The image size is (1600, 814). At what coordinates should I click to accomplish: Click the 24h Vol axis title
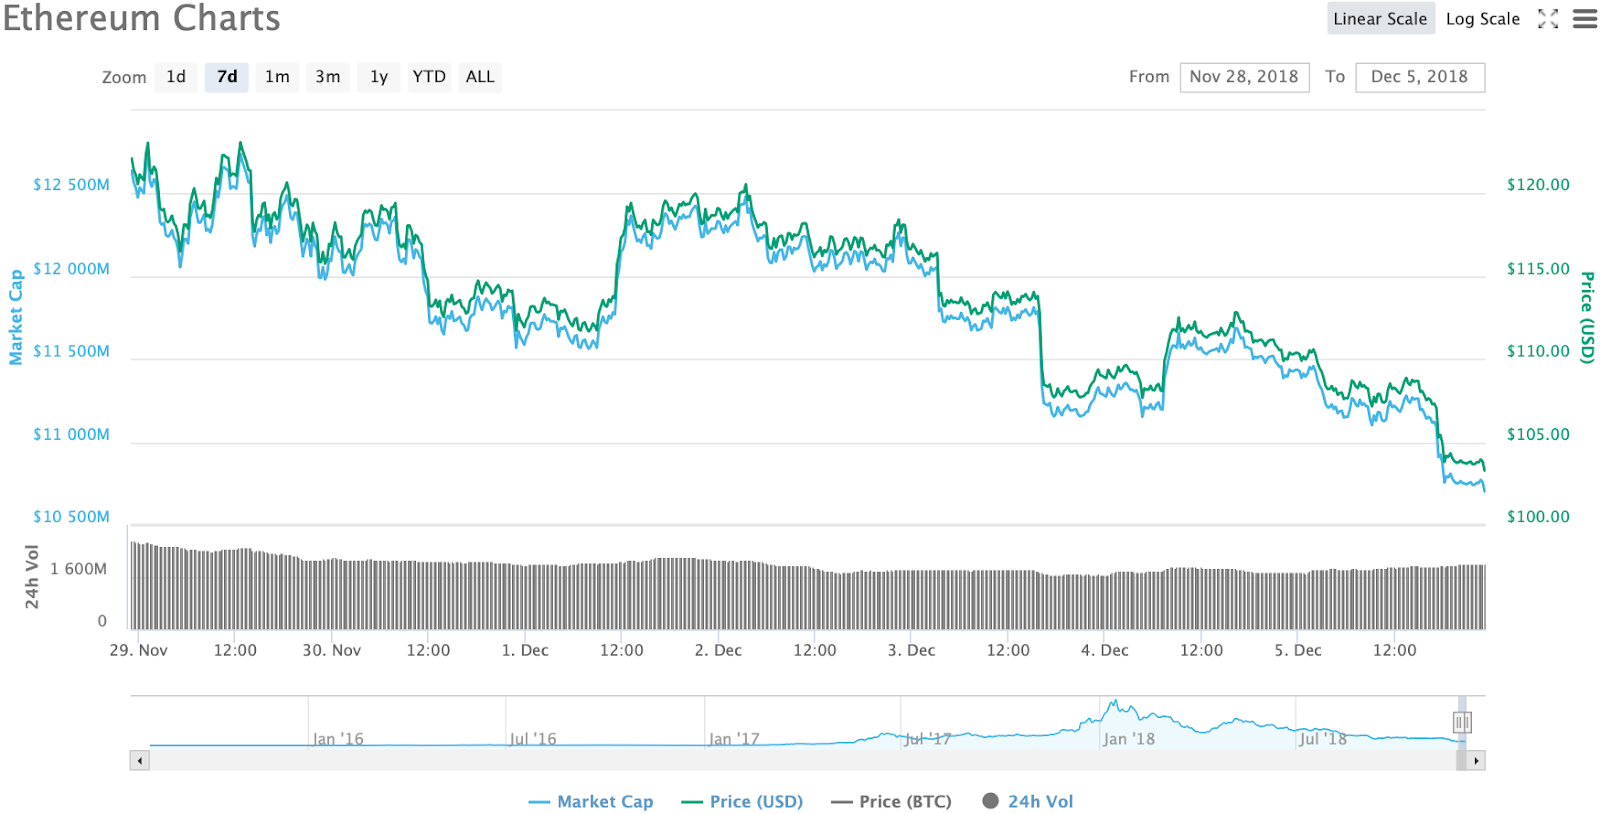(32, 577)
